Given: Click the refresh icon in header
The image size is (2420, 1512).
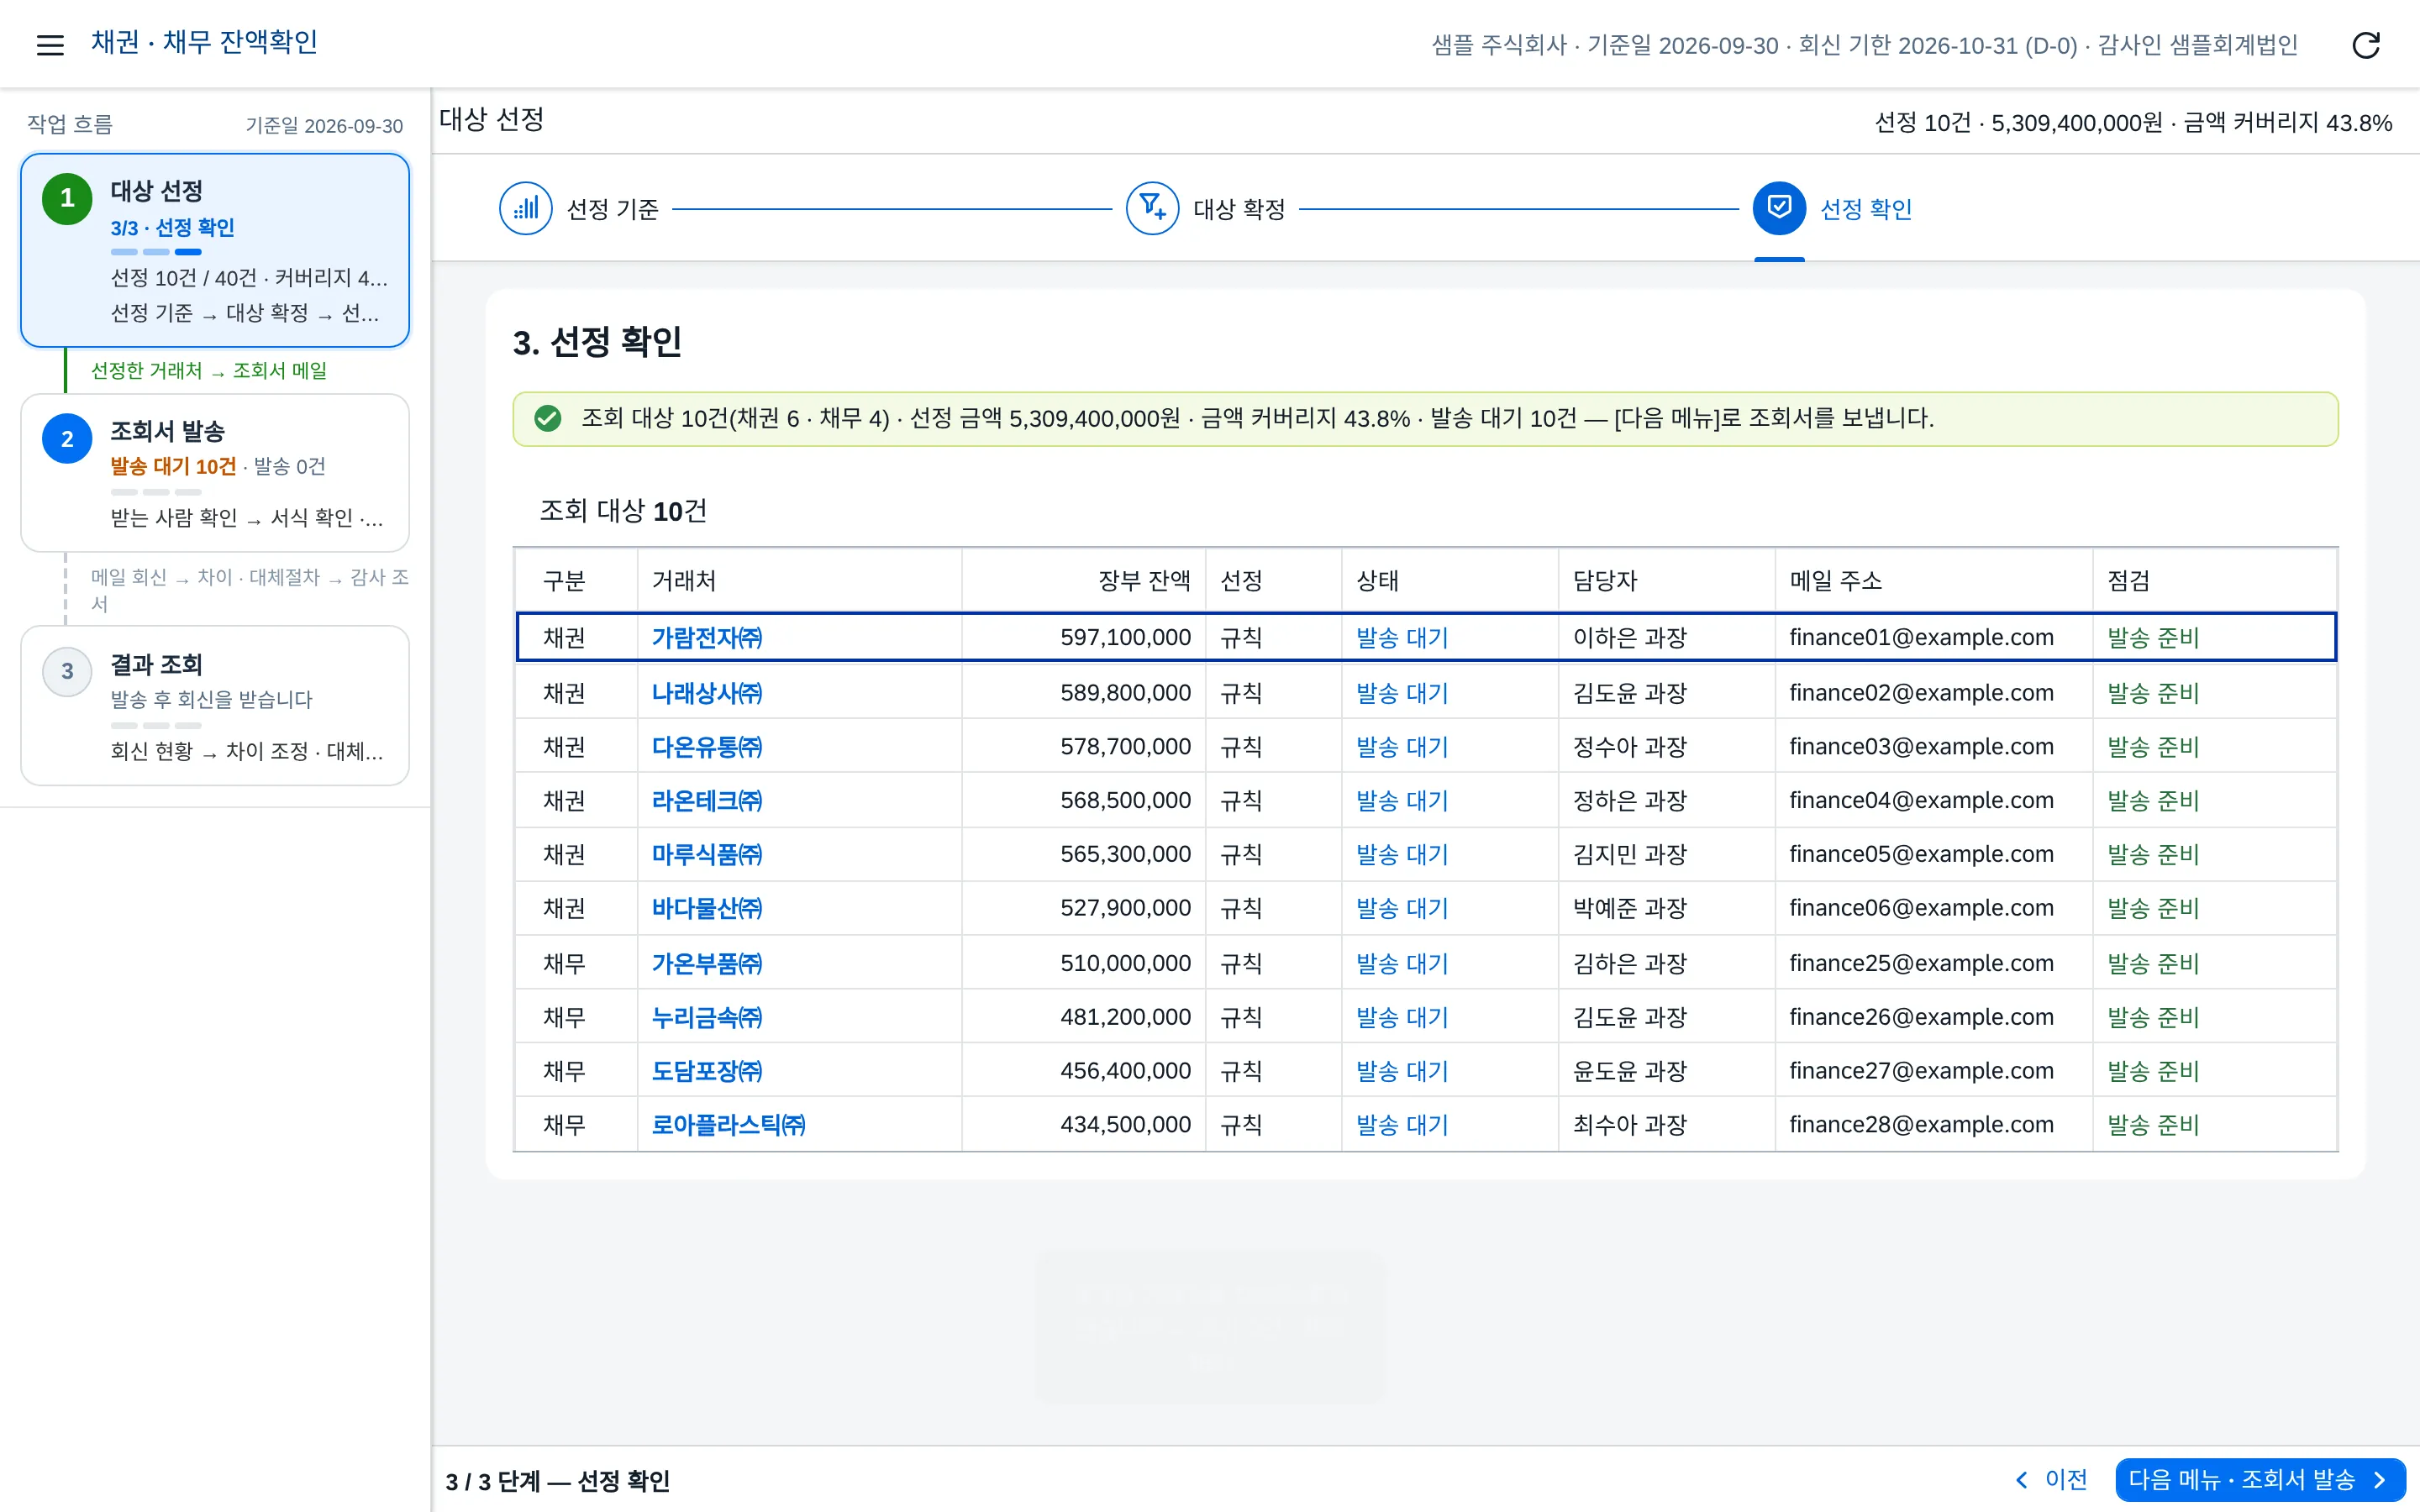Looking at the screenshot, I should (x=2365, y=45).
